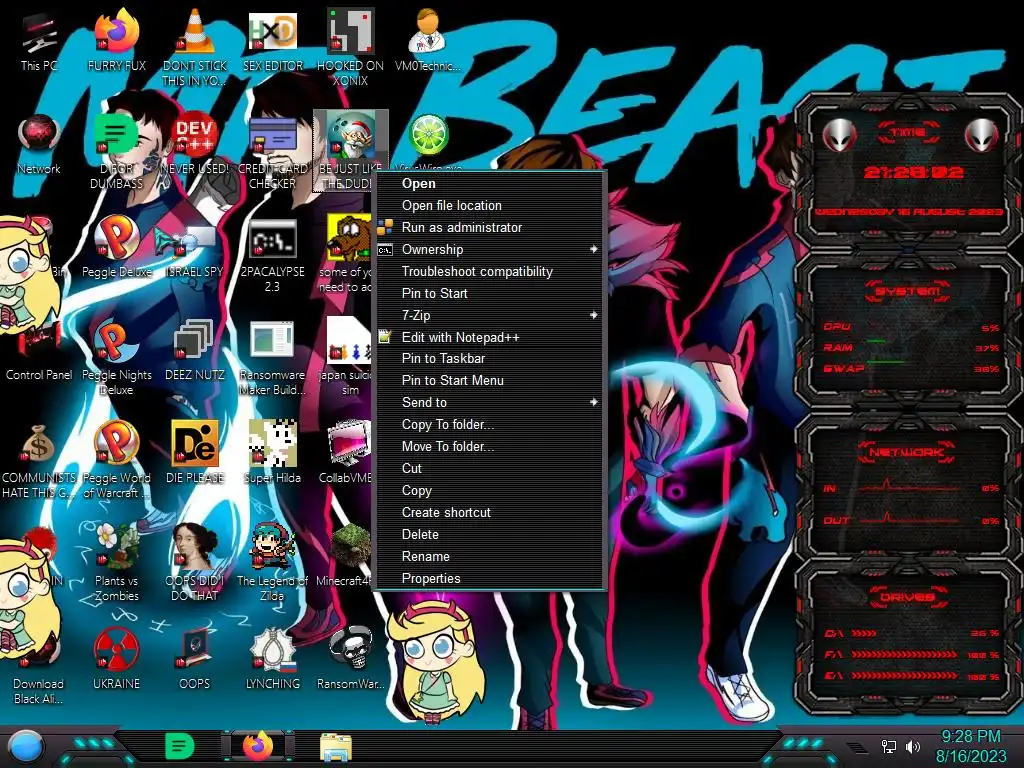
Task: Open the tray network status icon
Action: click(x=888, y=746)
